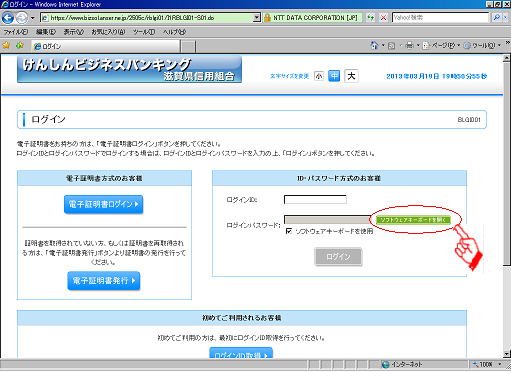Viewport: 511px width, 372px height.
Task: Toggle the ソフトウェアキーボードを使用 checkbox
Action: [x=289, y=231]
